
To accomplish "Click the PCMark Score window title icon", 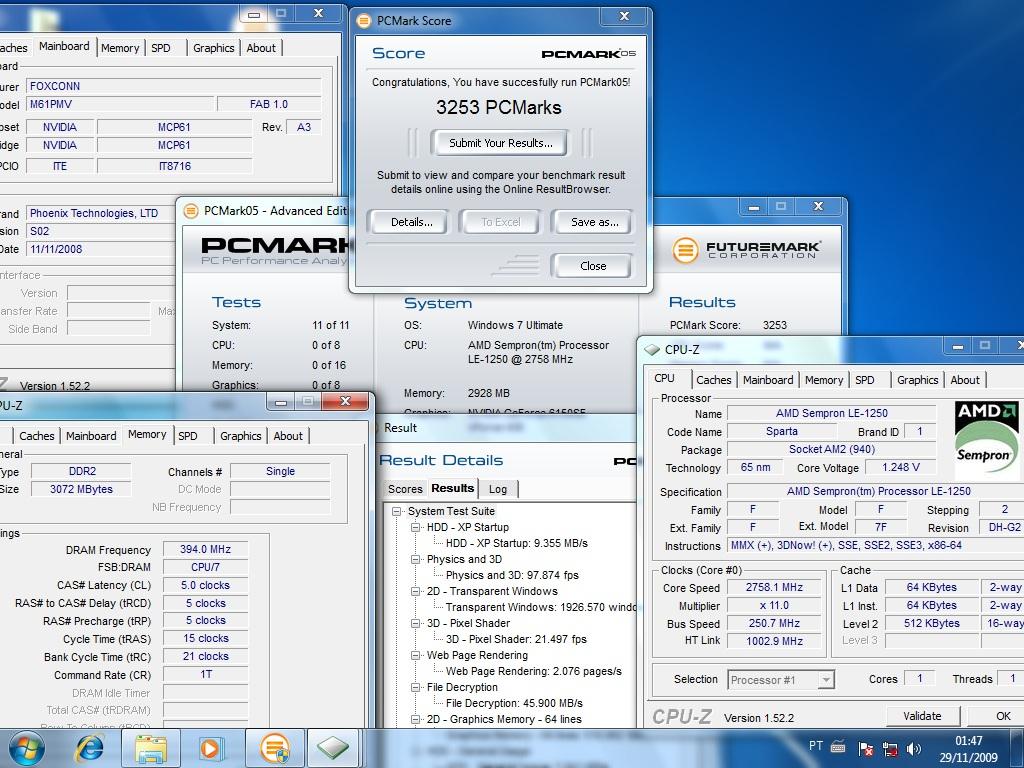I will click(x=363, y=21).
